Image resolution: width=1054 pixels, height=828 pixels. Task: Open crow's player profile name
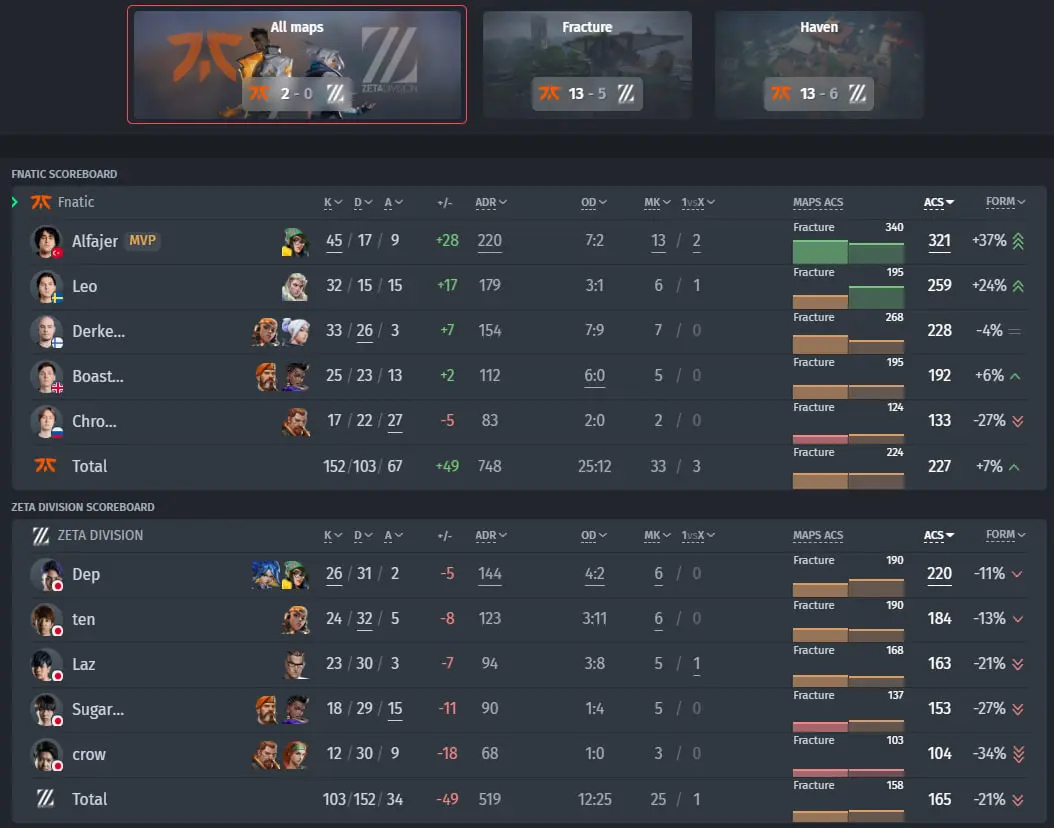pos(89,755)
